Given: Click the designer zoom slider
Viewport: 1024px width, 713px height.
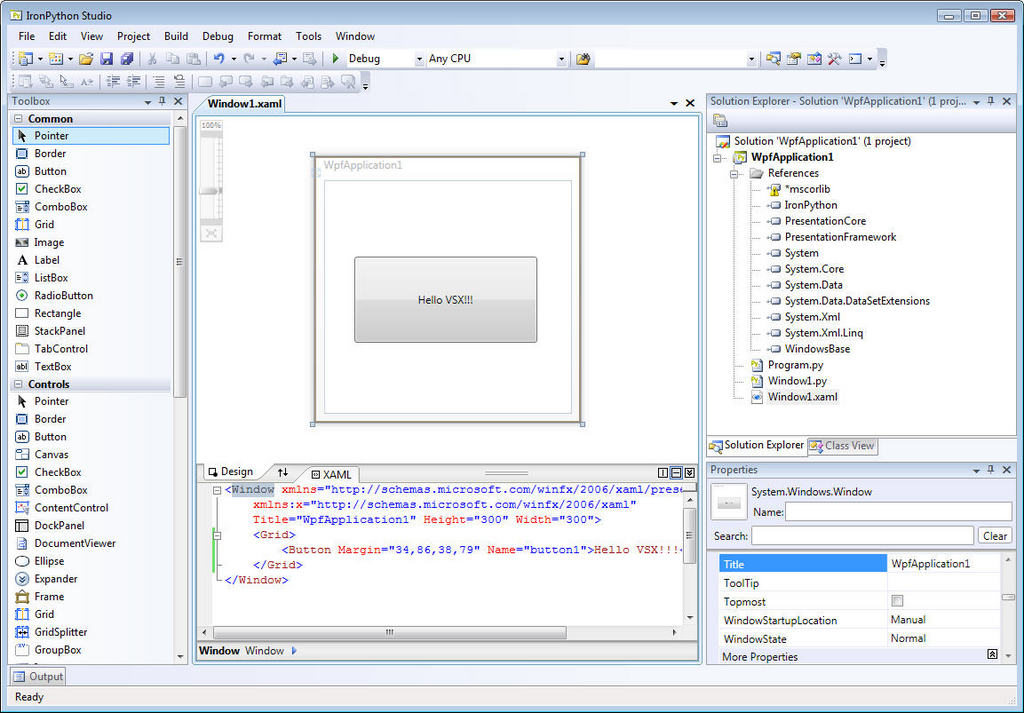Looking at the screenshot, I should [x=210, y=190].
